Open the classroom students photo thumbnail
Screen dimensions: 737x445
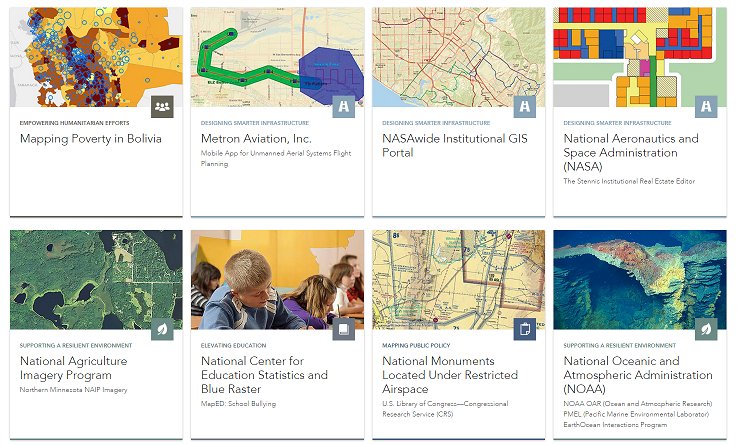pos(277,280)
